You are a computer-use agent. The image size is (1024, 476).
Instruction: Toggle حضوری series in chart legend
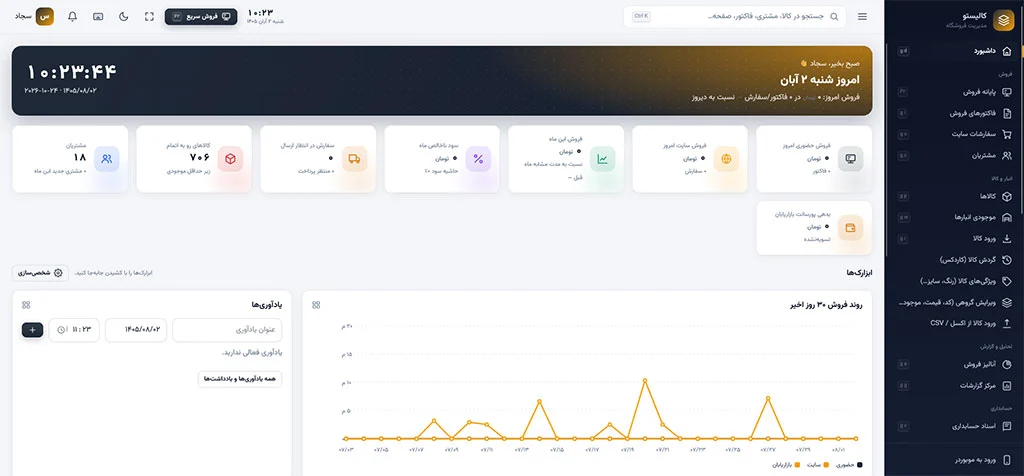click(x=850, y=465)
